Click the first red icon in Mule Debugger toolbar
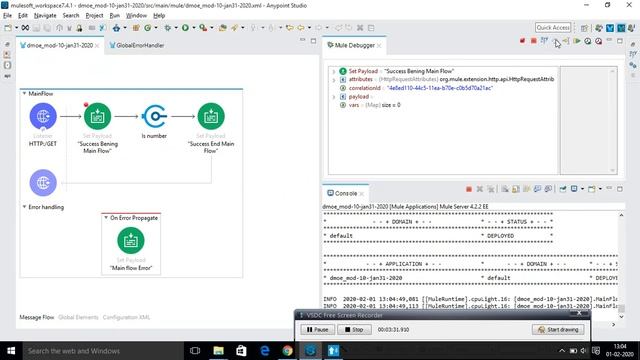640x360 pixels. tap(522, 41)
